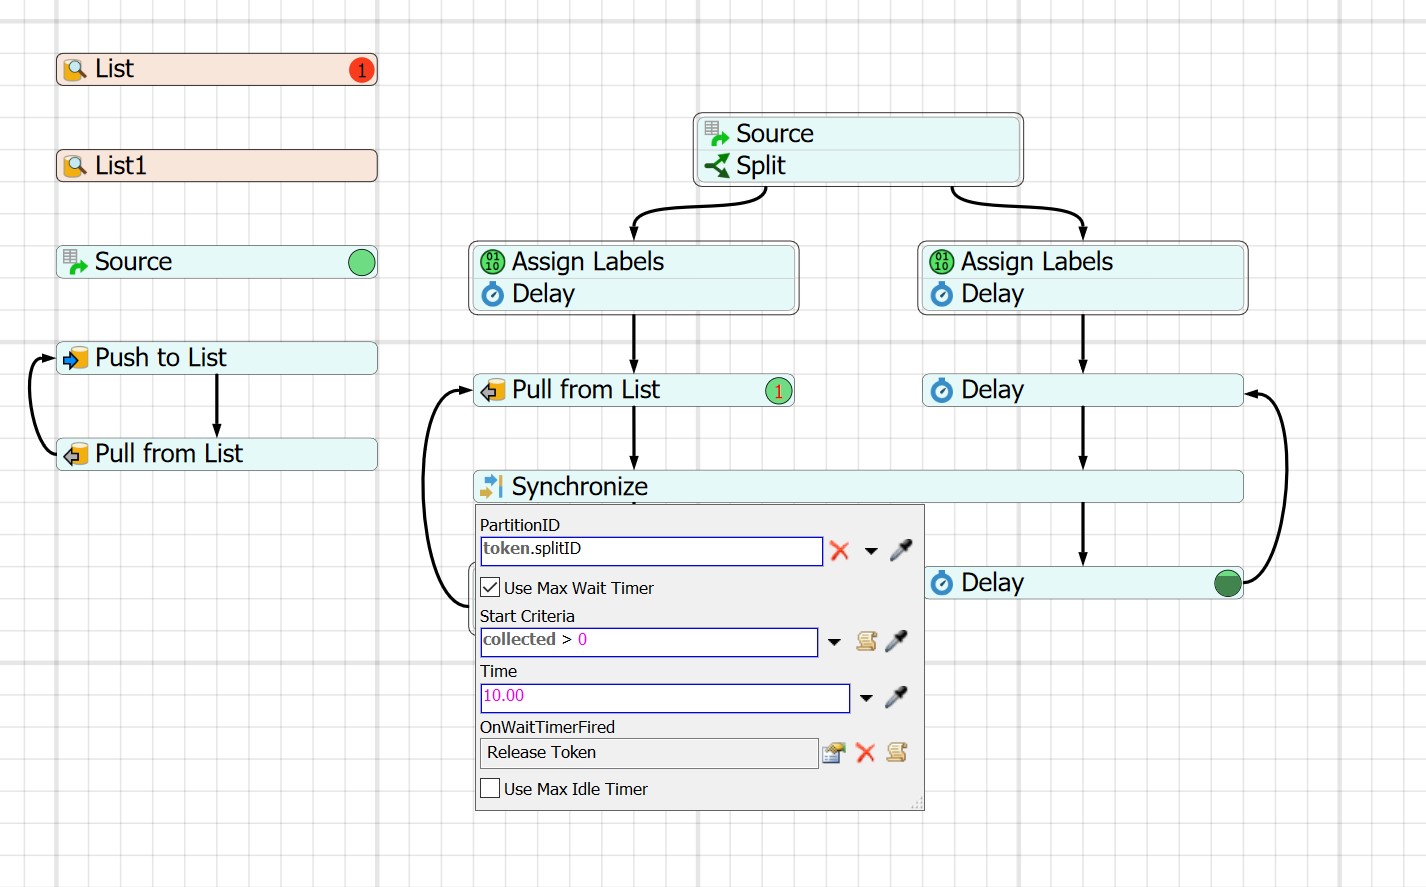Click the PartitionID eyedropper sampler icon
1426x887 pixels.
tap(901, 550)
